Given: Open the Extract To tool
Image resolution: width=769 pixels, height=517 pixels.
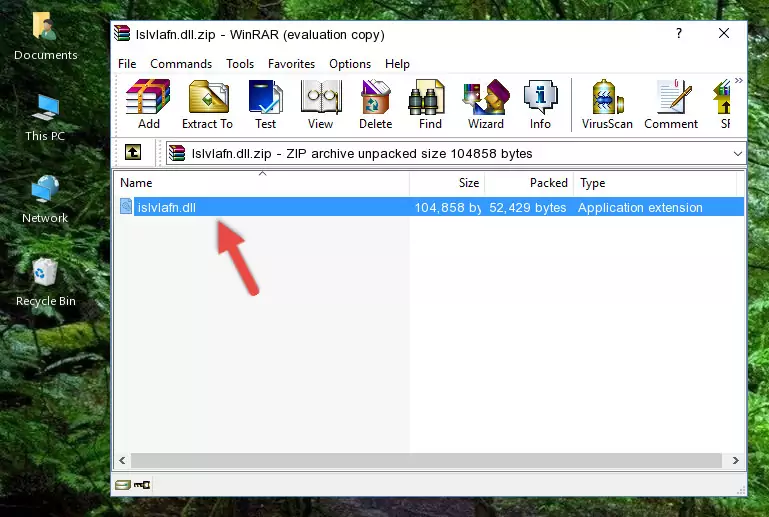Looking at the screenshot, I should point(207,104).
